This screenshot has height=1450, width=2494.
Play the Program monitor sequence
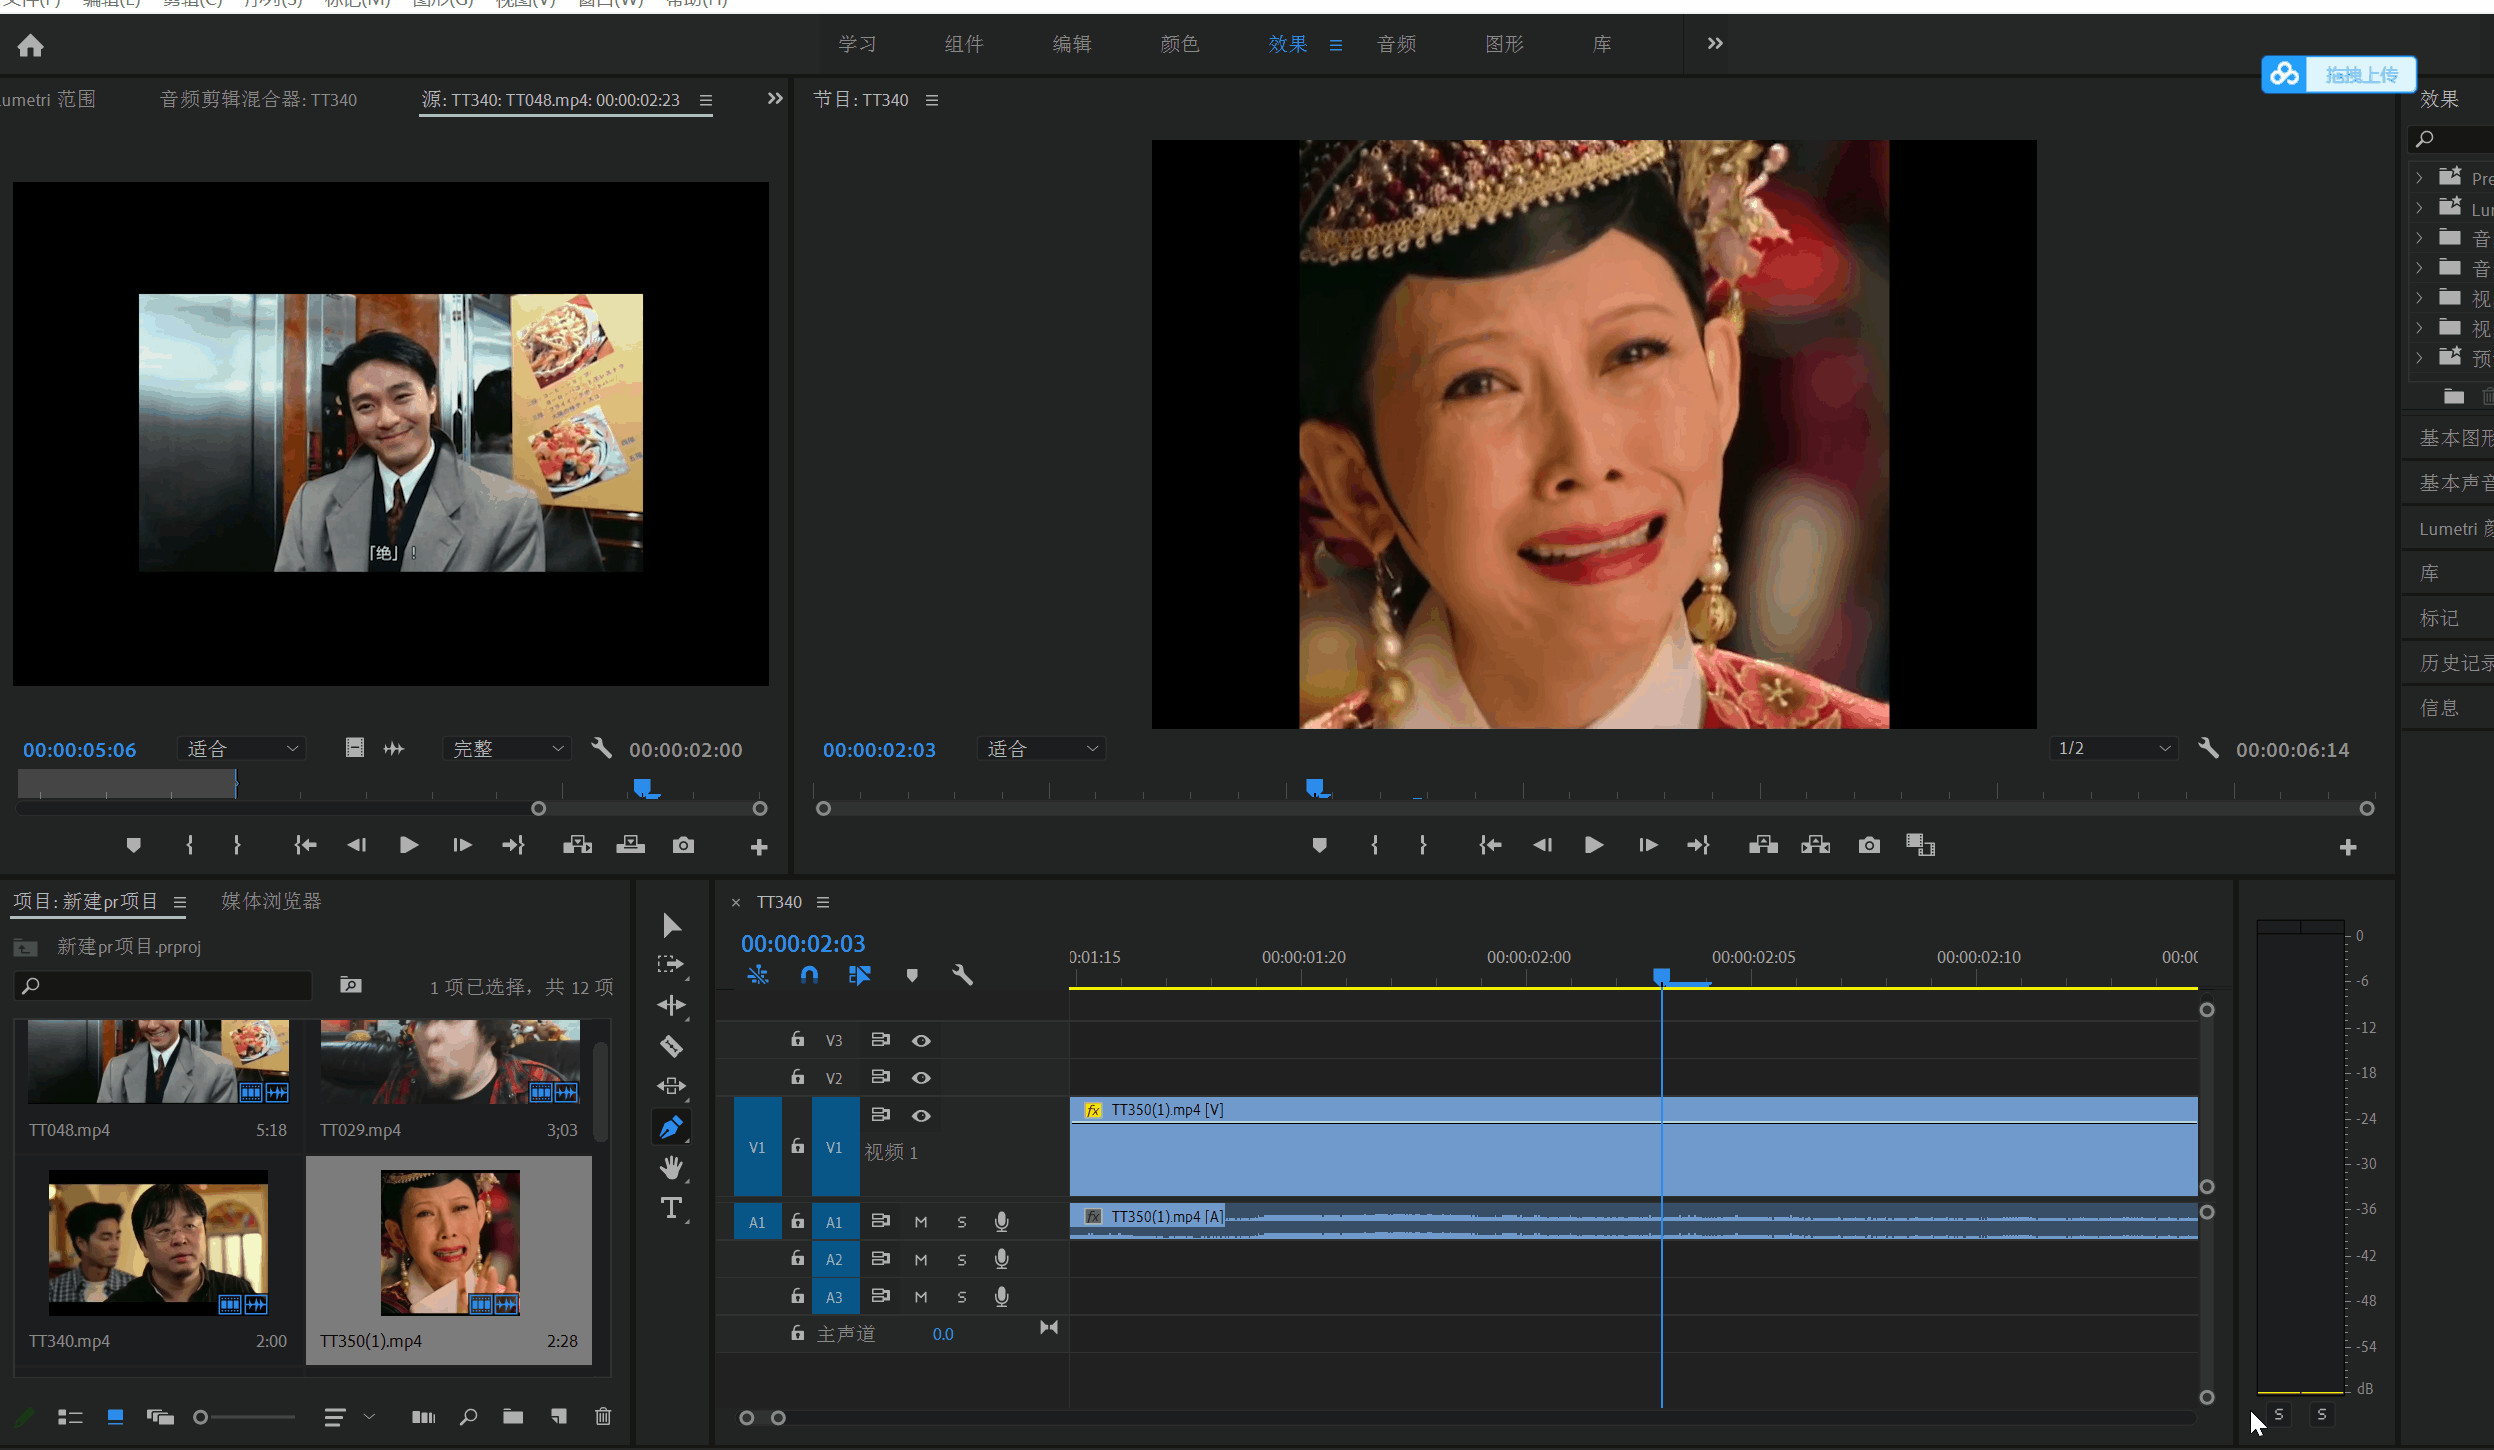click(x=1594, y=845)
